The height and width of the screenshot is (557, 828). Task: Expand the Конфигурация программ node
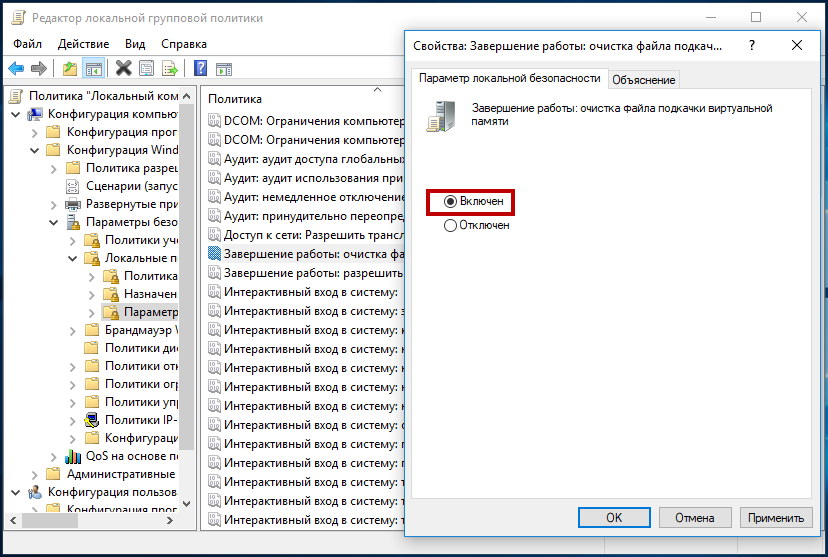[x=35, y=132]
